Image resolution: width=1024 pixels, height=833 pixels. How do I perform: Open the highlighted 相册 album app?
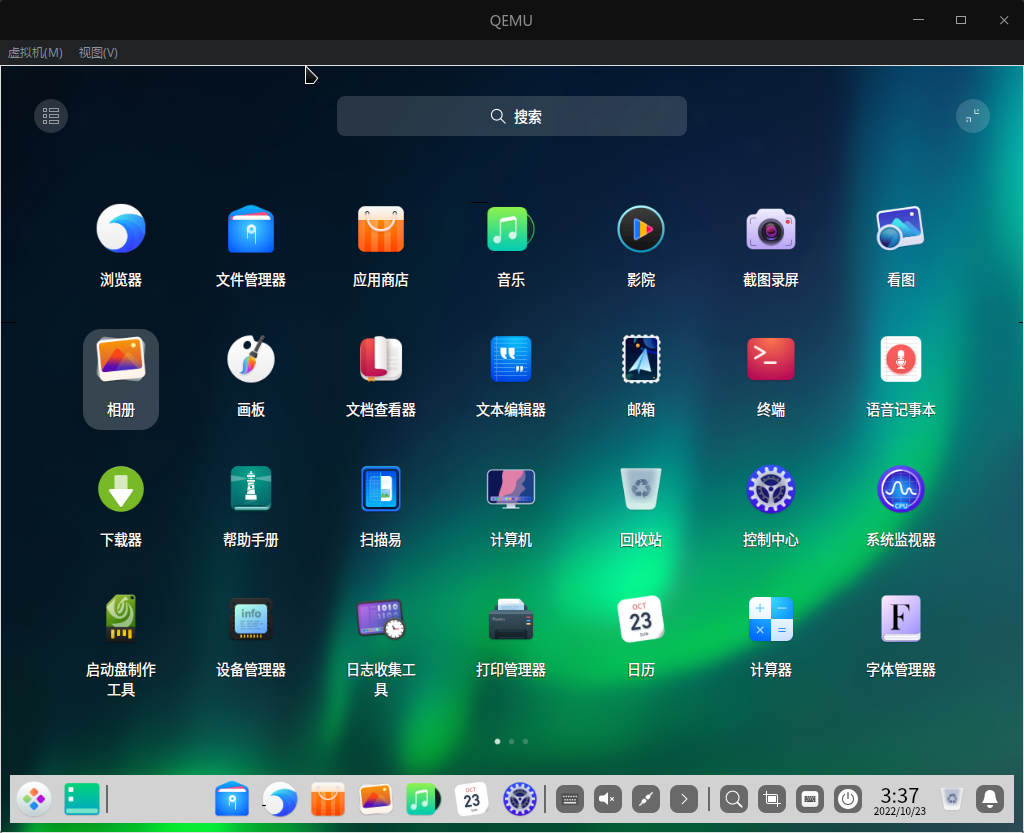121,379
